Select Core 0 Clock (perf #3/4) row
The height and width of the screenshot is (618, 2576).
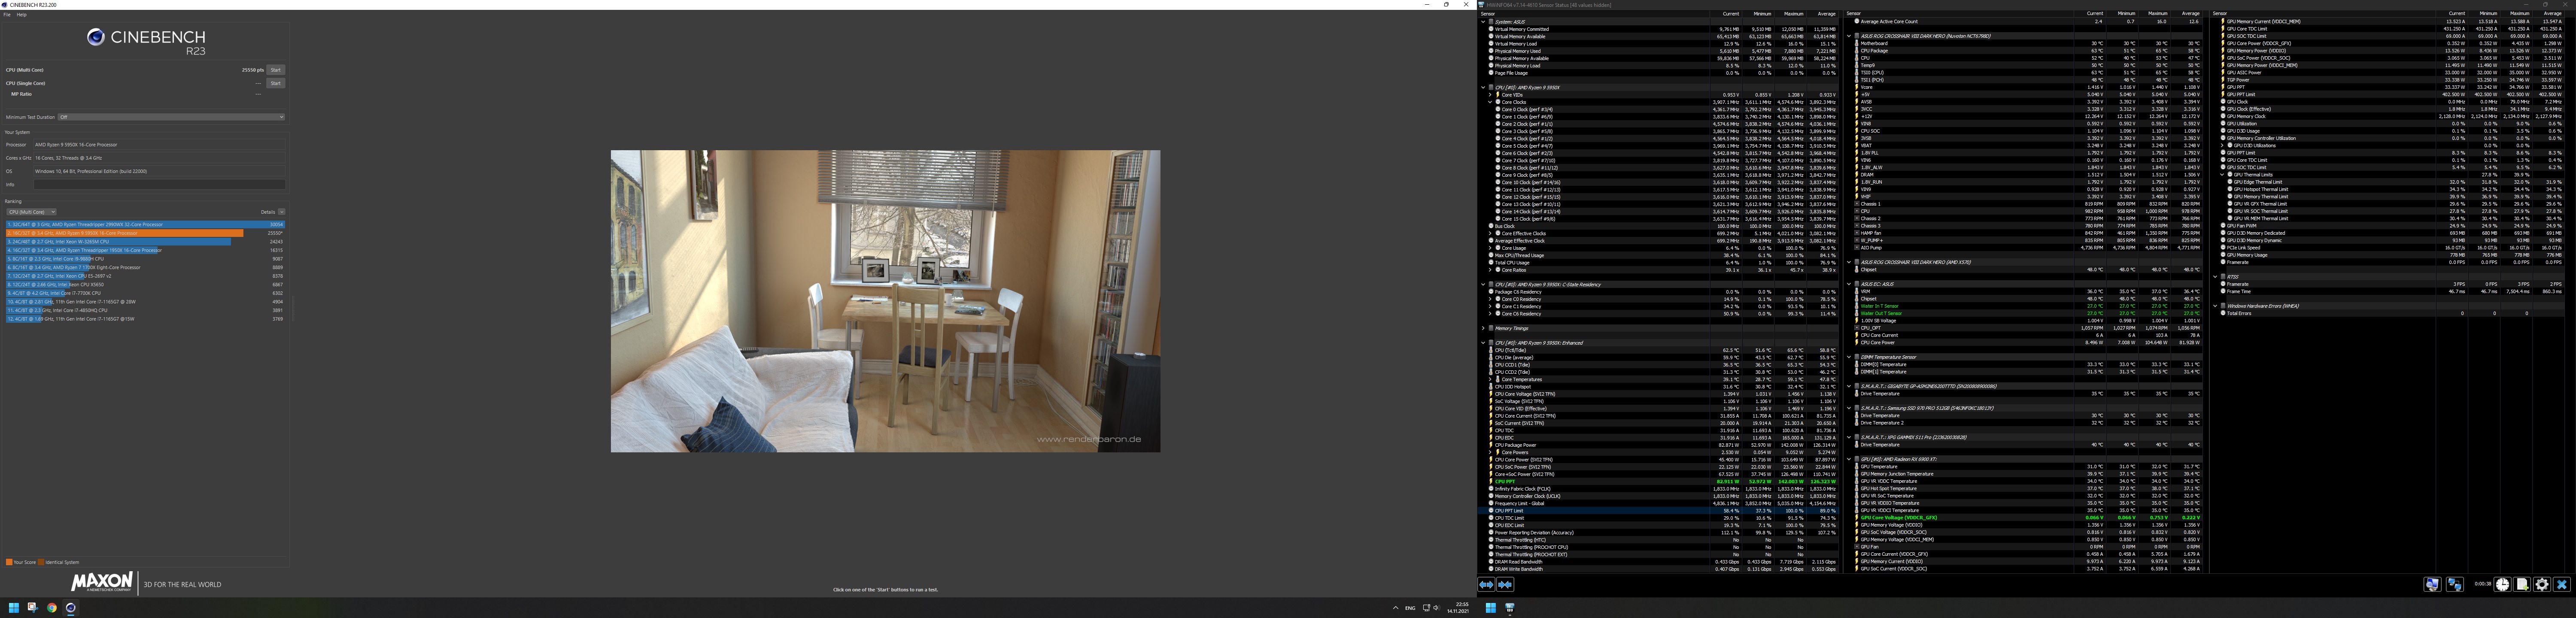click(1660, 110)
